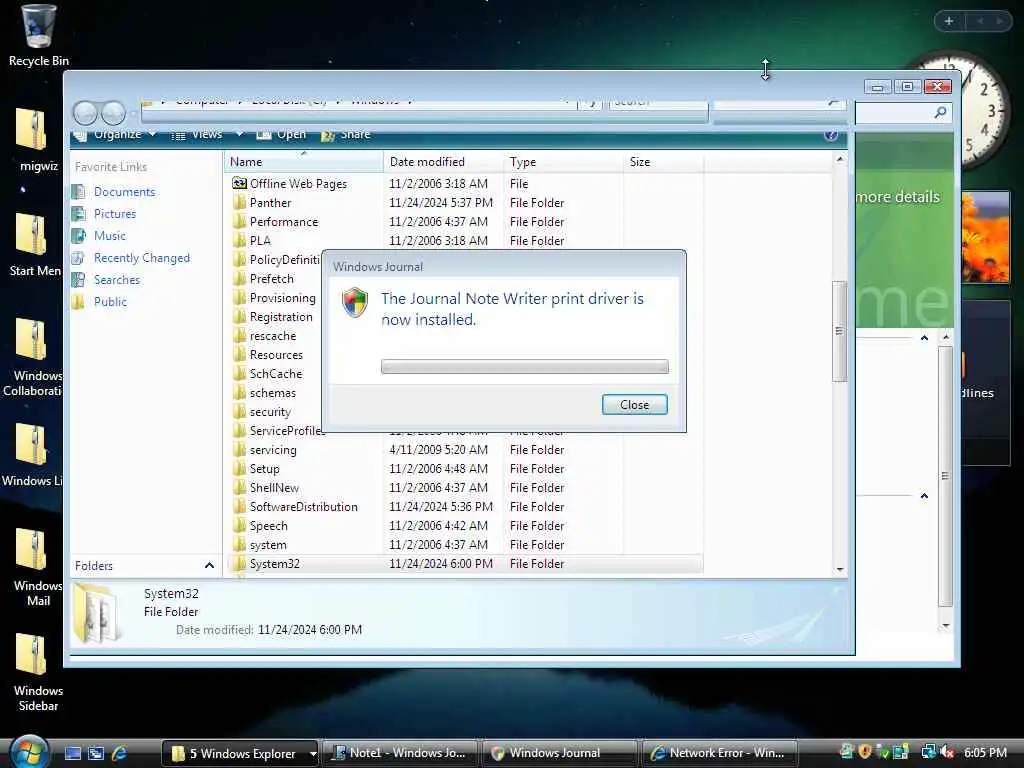
Task: Switch to Network Error taskbar button
Action: click(x=720, y=753)
